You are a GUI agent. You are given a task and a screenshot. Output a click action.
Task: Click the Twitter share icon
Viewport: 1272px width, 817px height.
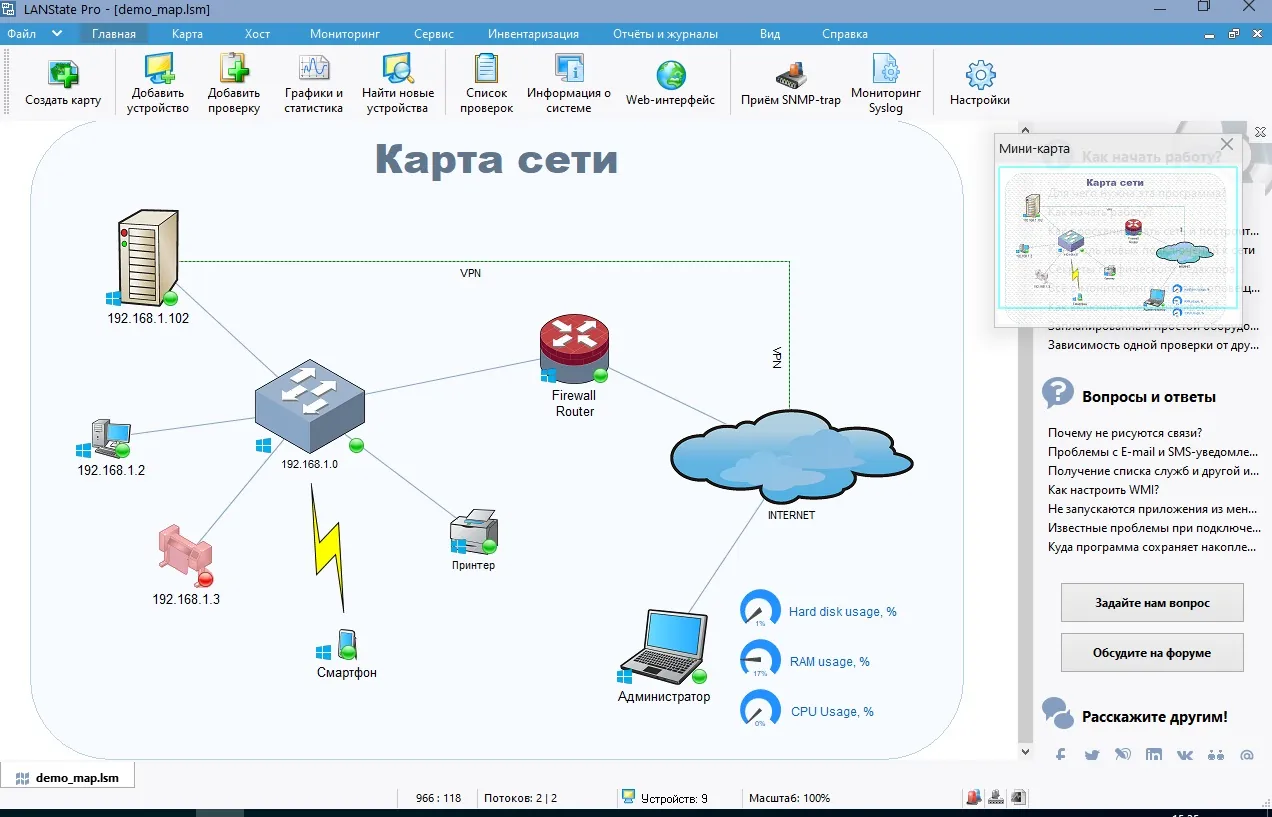[x=1092, y=755]
